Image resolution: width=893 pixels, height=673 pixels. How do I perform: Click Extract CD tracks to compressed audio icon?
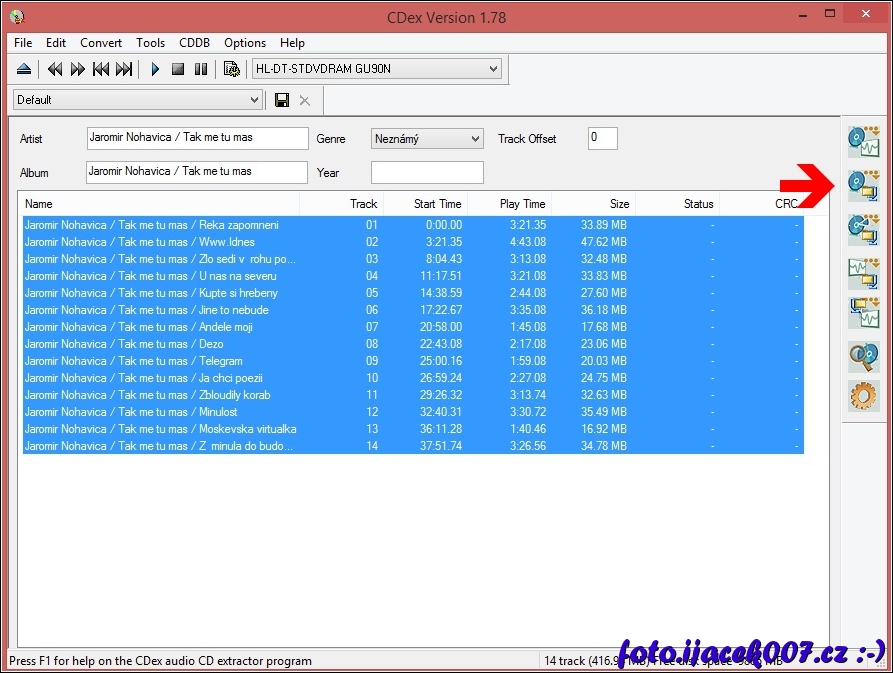tap(862, 185)
